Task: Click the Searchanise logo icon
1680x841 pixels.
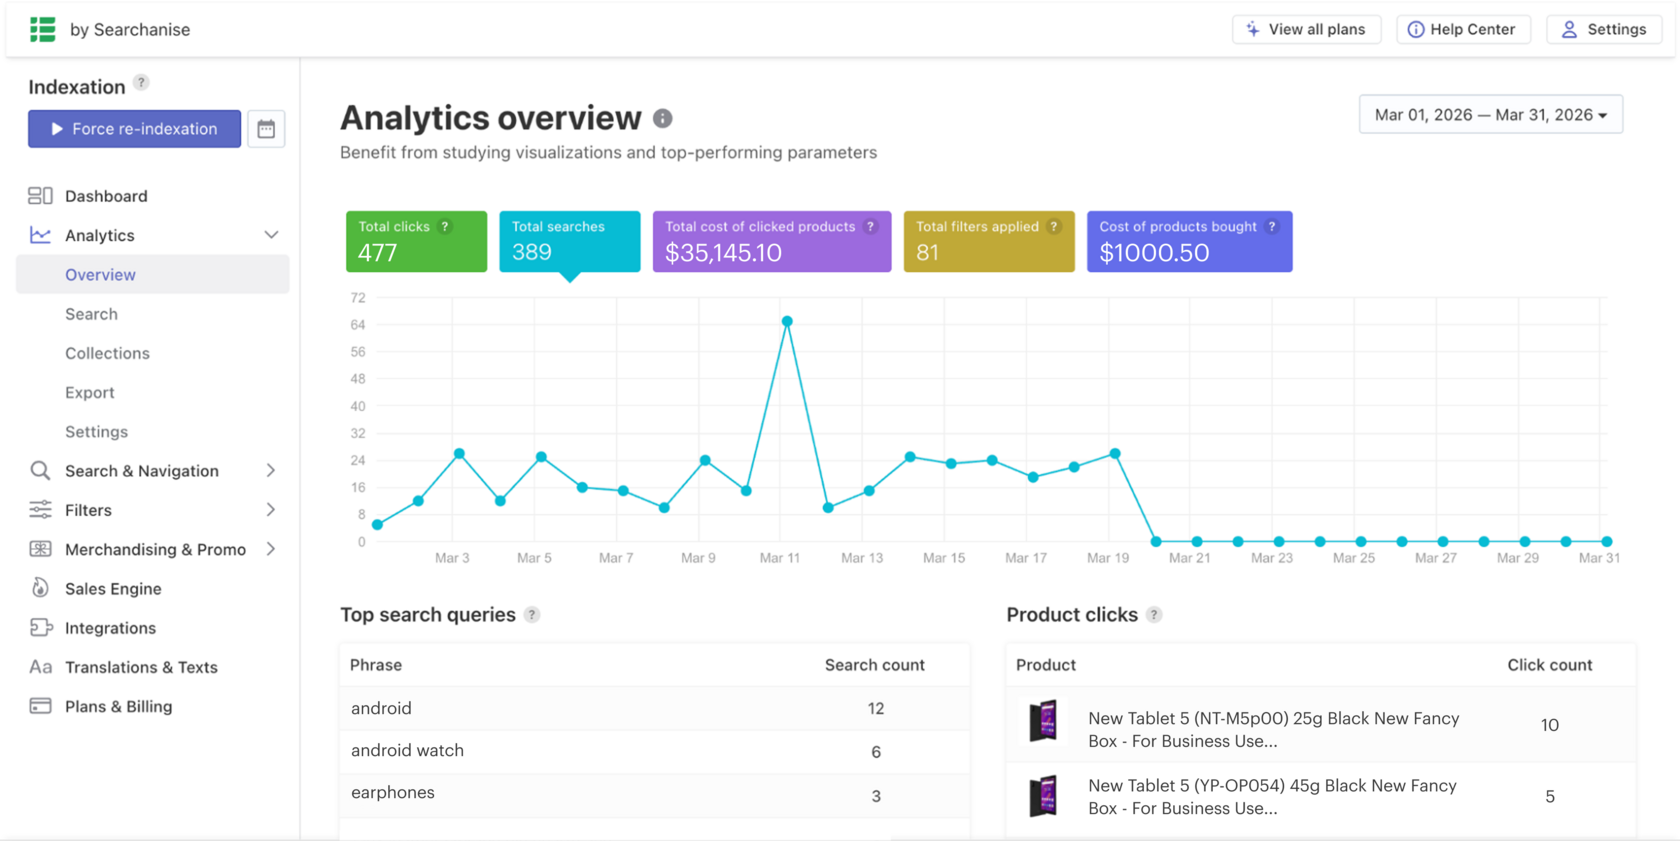Action: 42,29
